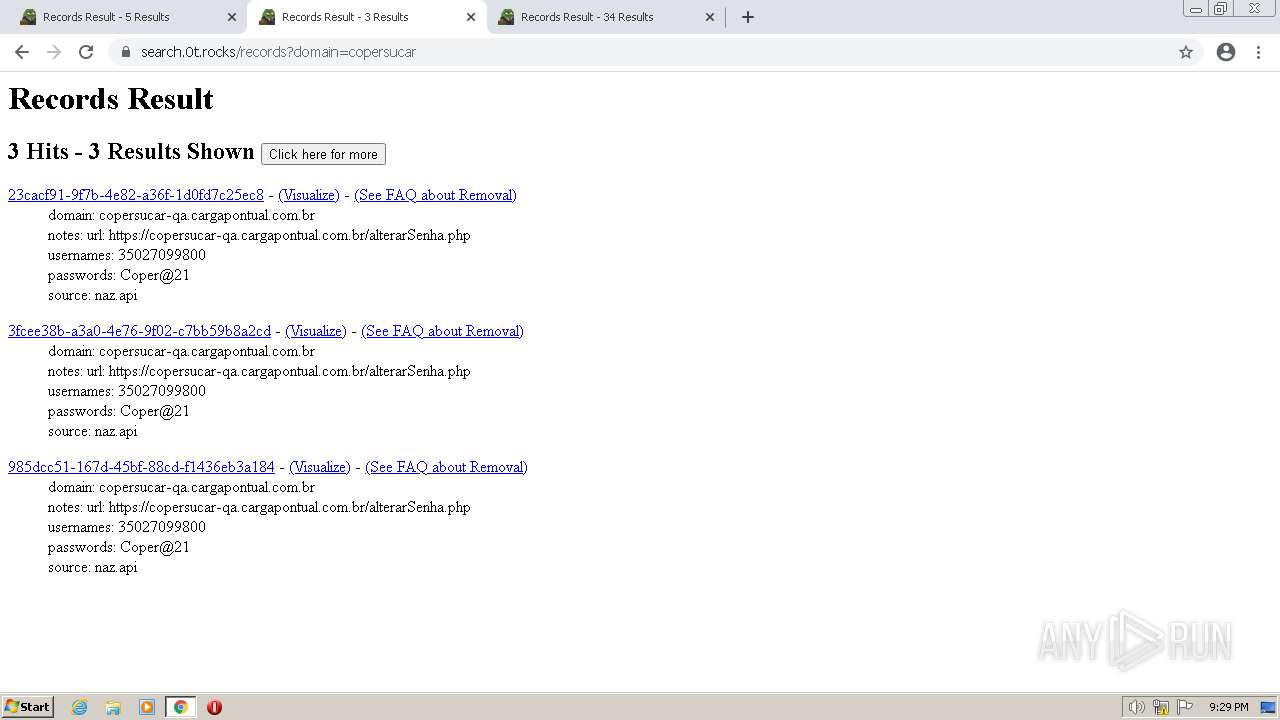Click the '3 Hits - 3 Results Shown' heading
Viewport: 1280px width, 720px height.
[131, 152]
